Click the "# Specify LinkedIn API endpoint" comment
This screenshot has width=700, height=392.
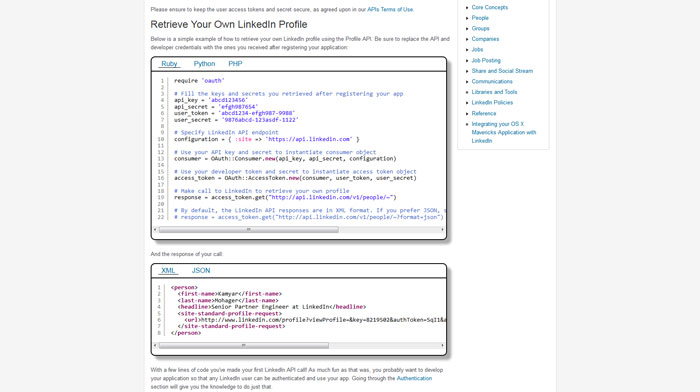tap(226, 133)
